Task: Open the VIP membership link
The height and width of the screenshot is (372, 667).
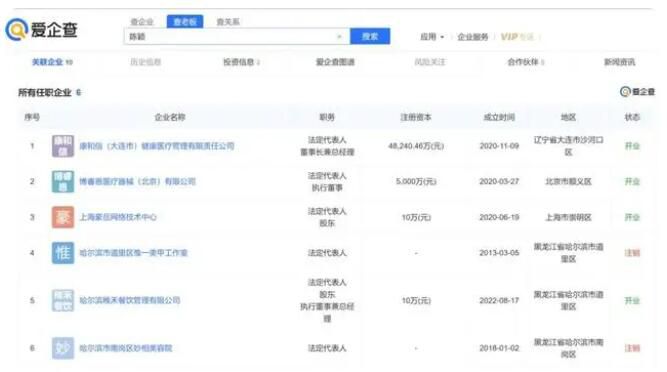Action: [x=517, y=37]
